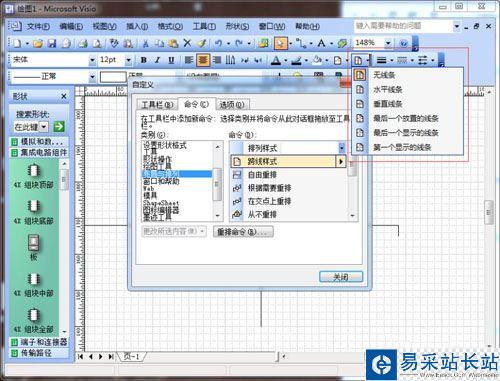Switch to the 工具栏 tab
Viewport: 500px width, 381px height.
157,105
